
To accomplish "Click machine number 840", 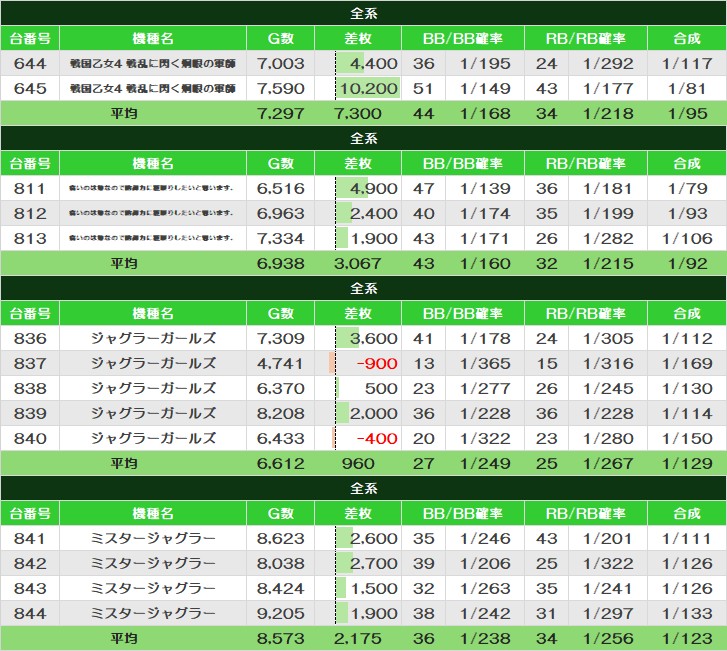I will pyautogui.click(x=30, y=439).
